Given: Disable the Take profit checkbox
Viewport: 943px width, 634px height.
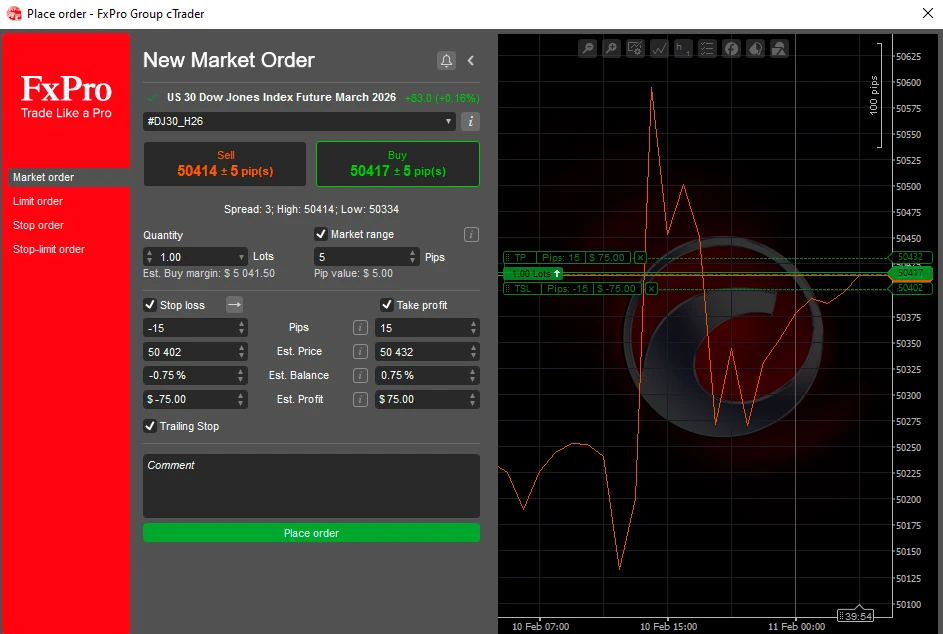Looking at the screenshot, I should coord(387,305).
